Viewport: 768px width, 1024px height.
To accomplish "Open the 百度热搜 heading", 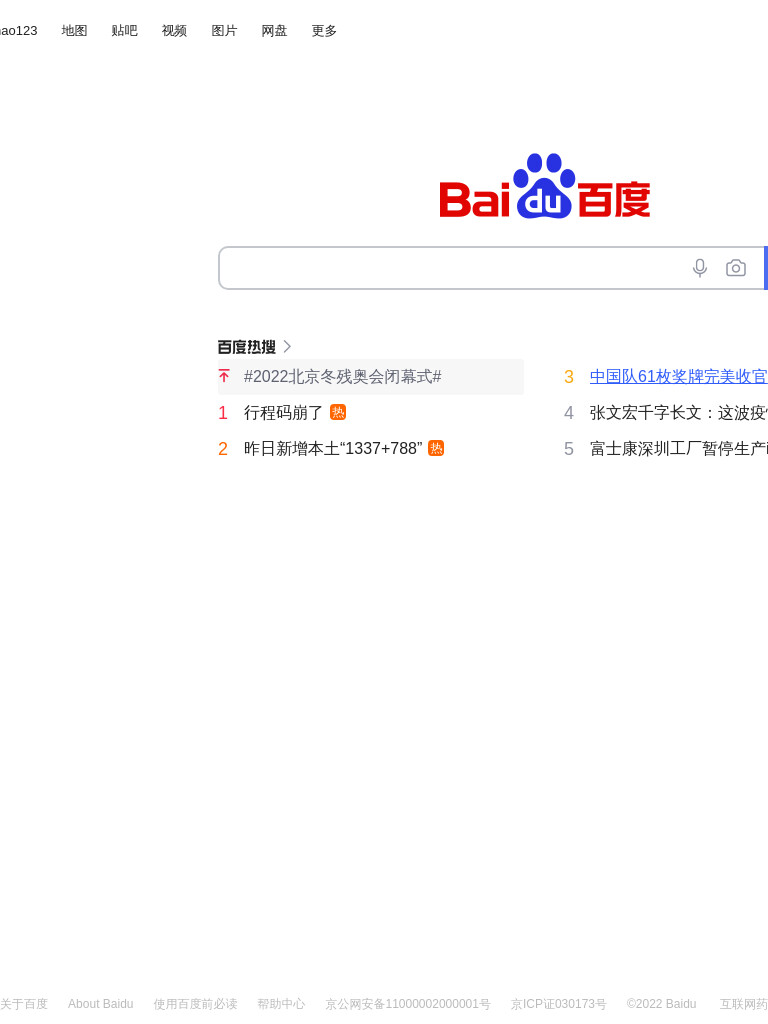I will coord(247,347).
